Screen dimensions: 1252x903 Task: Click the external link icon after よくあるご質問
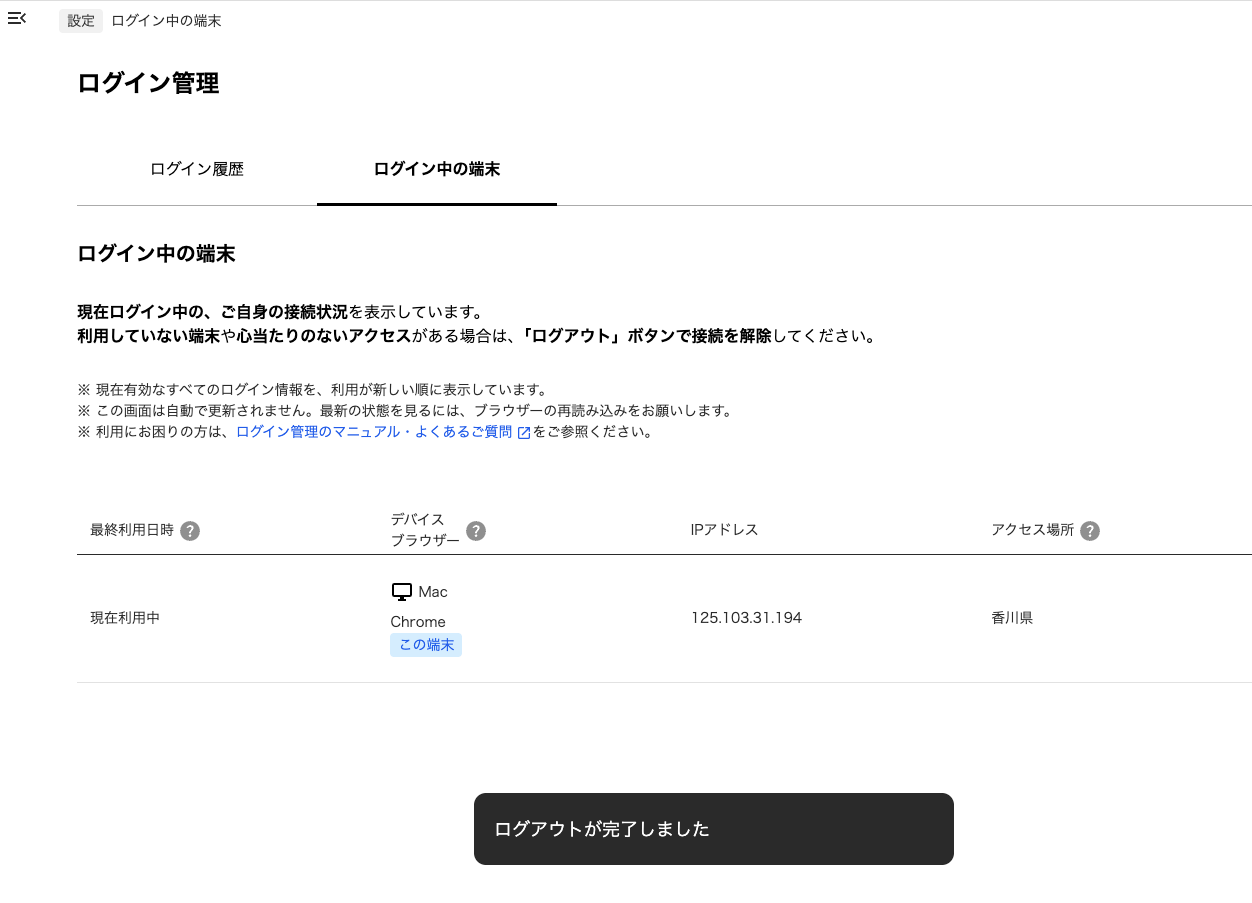tap(524, 431)
